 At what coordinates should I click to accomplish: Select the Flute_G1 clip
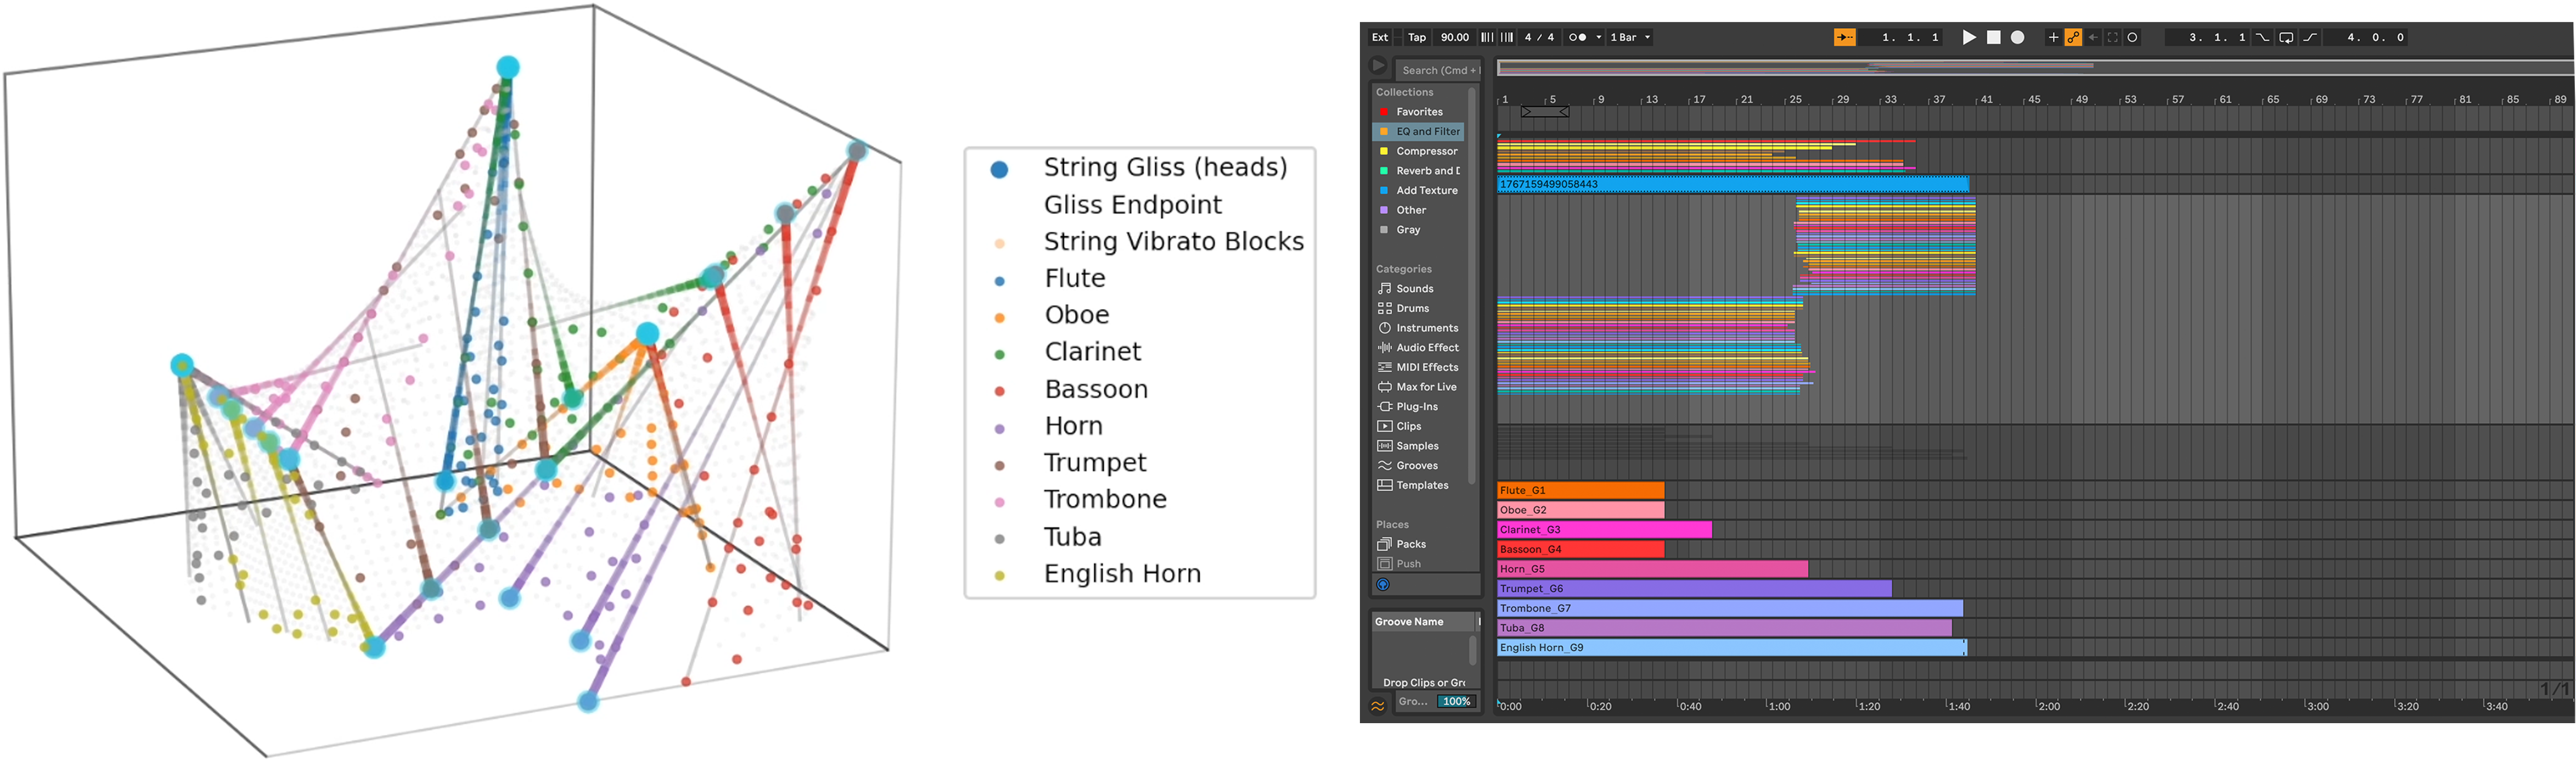(x=1580, y=490)
